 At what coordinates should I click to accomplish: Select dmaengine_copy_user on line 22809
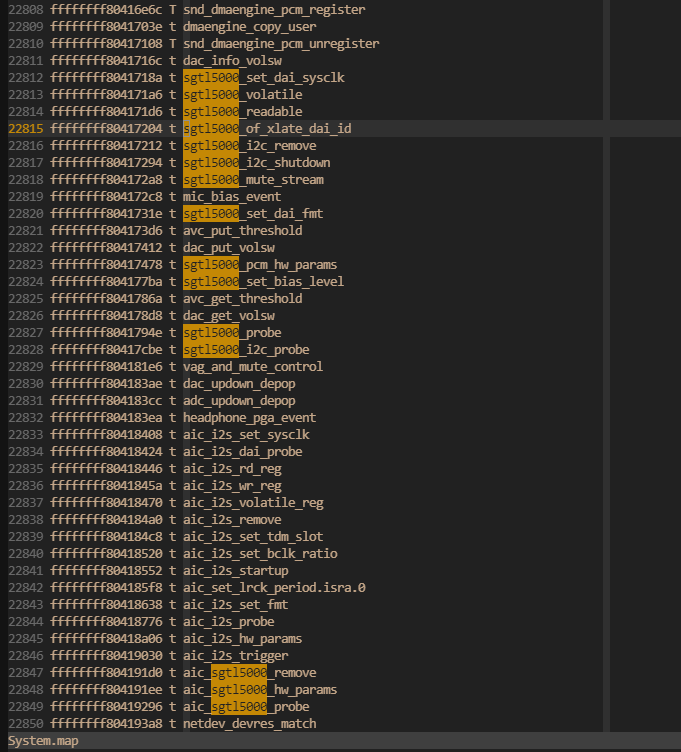[x=249, y=27]
